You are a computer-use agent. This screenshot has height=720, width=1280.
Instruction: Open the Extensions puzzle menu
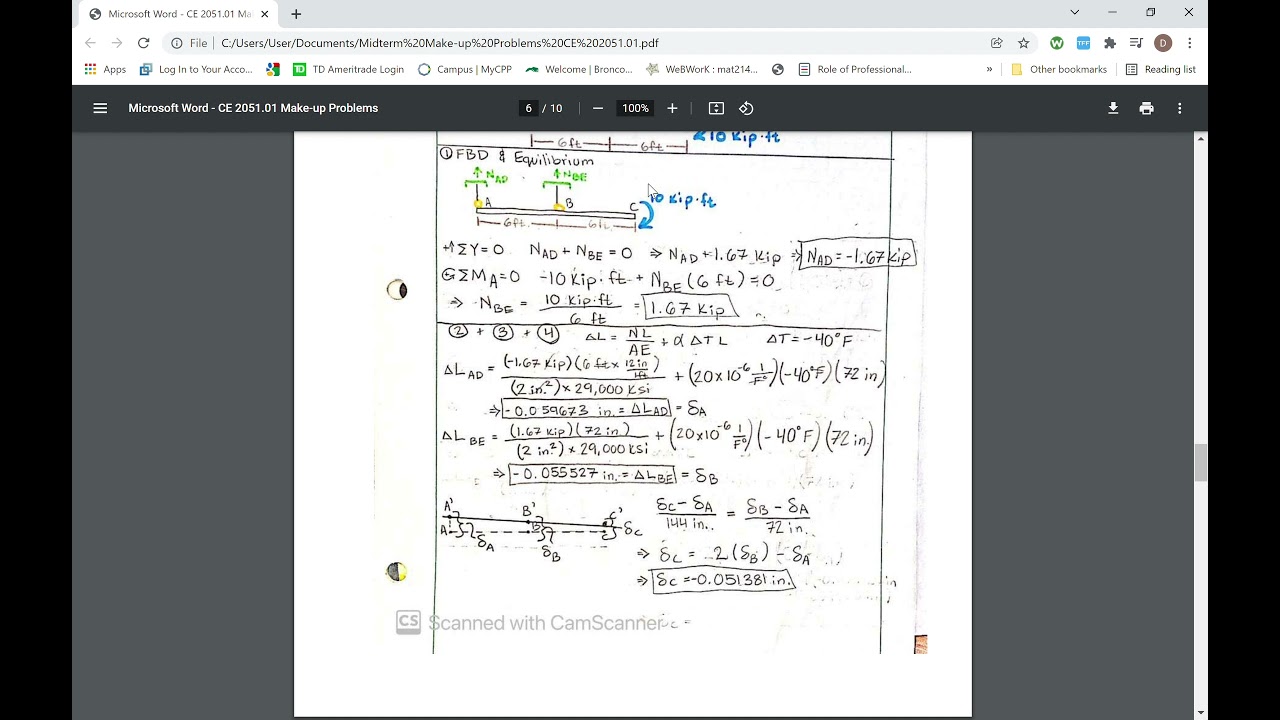tap(1110, 43)
